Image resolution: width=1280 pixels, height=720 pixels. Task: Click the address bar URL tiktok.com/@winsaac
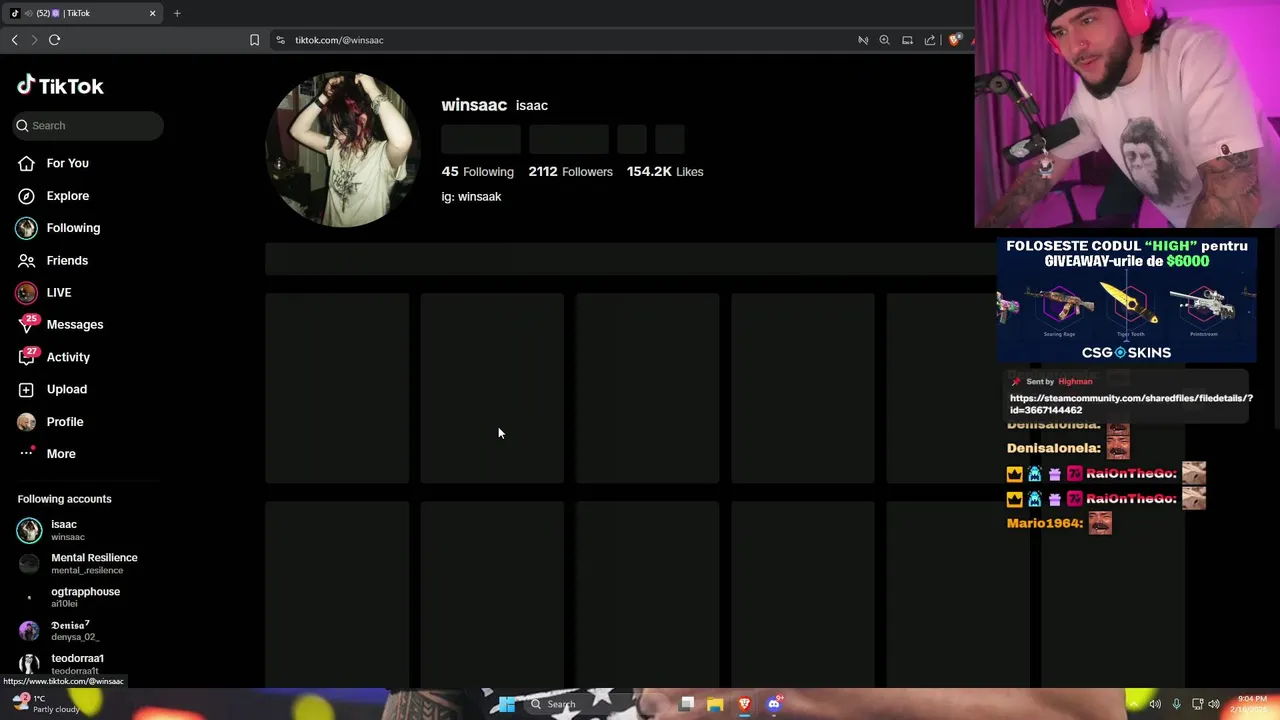pos(339,40)
